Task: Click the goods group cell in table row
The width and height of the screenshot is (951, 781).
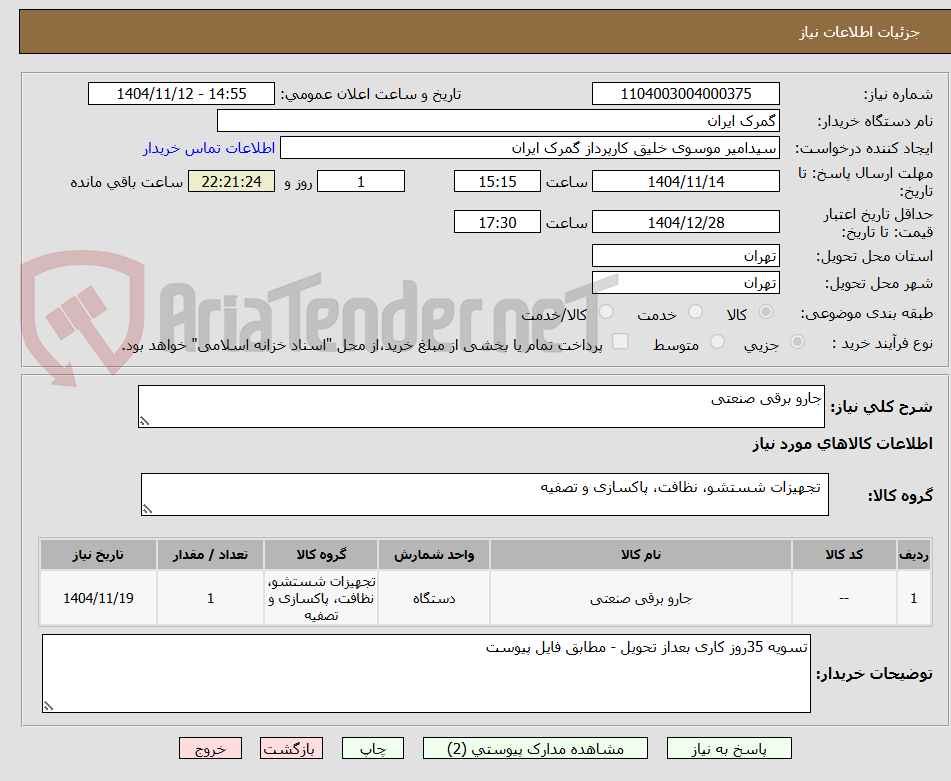Action: [x=321, y=598]
